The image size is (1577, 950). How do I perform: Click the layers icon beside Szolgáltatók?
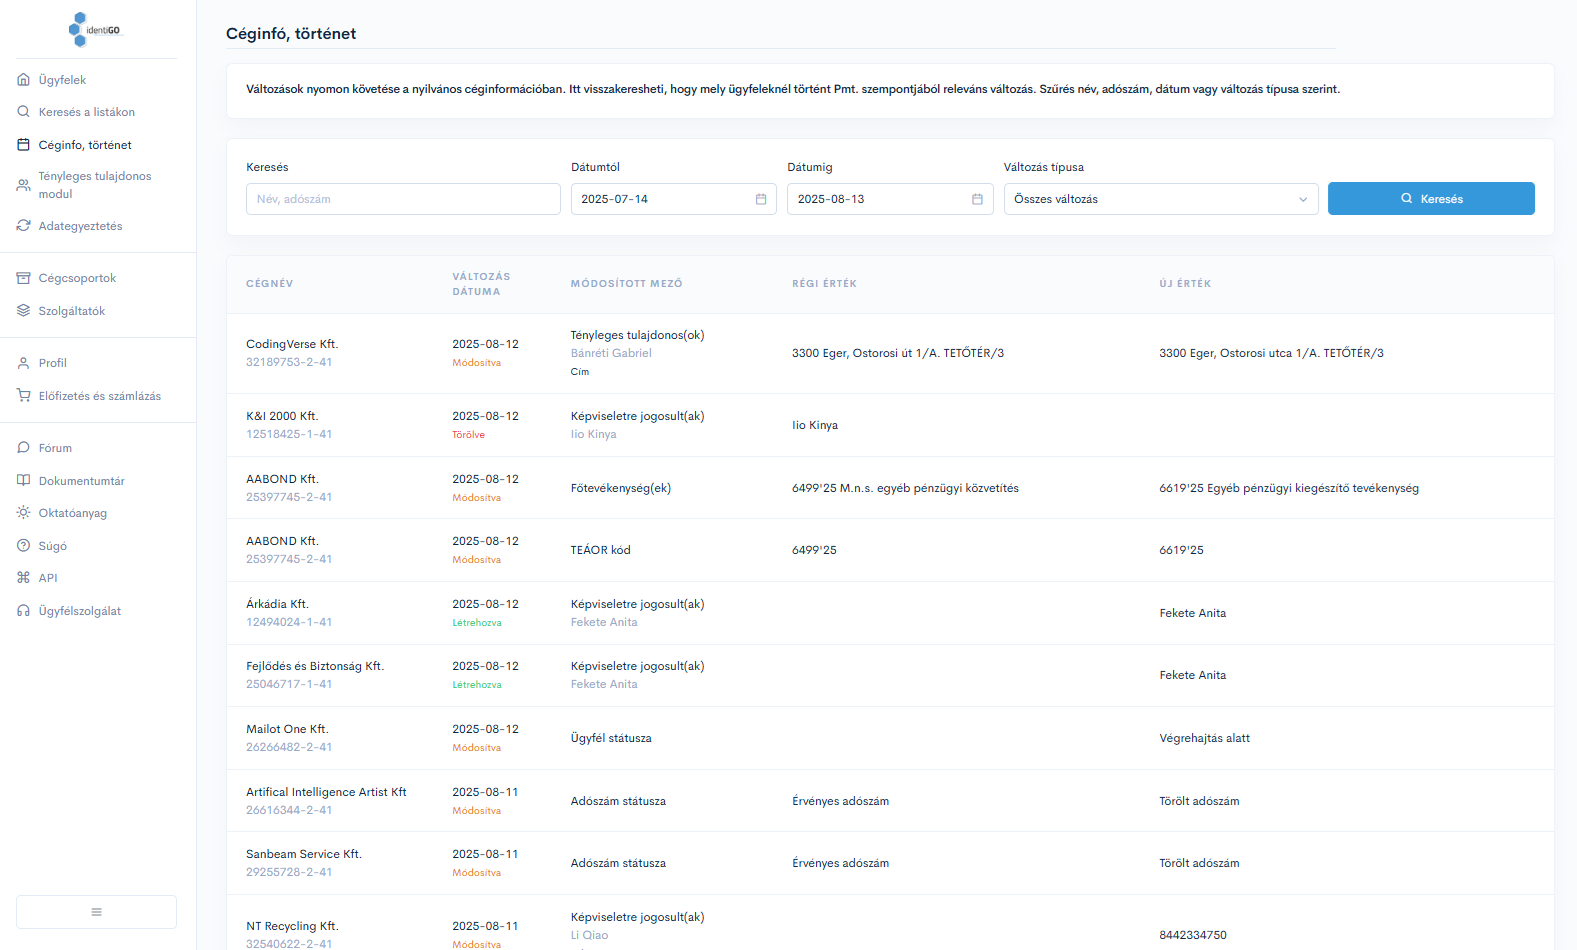[x=24, y=311]
